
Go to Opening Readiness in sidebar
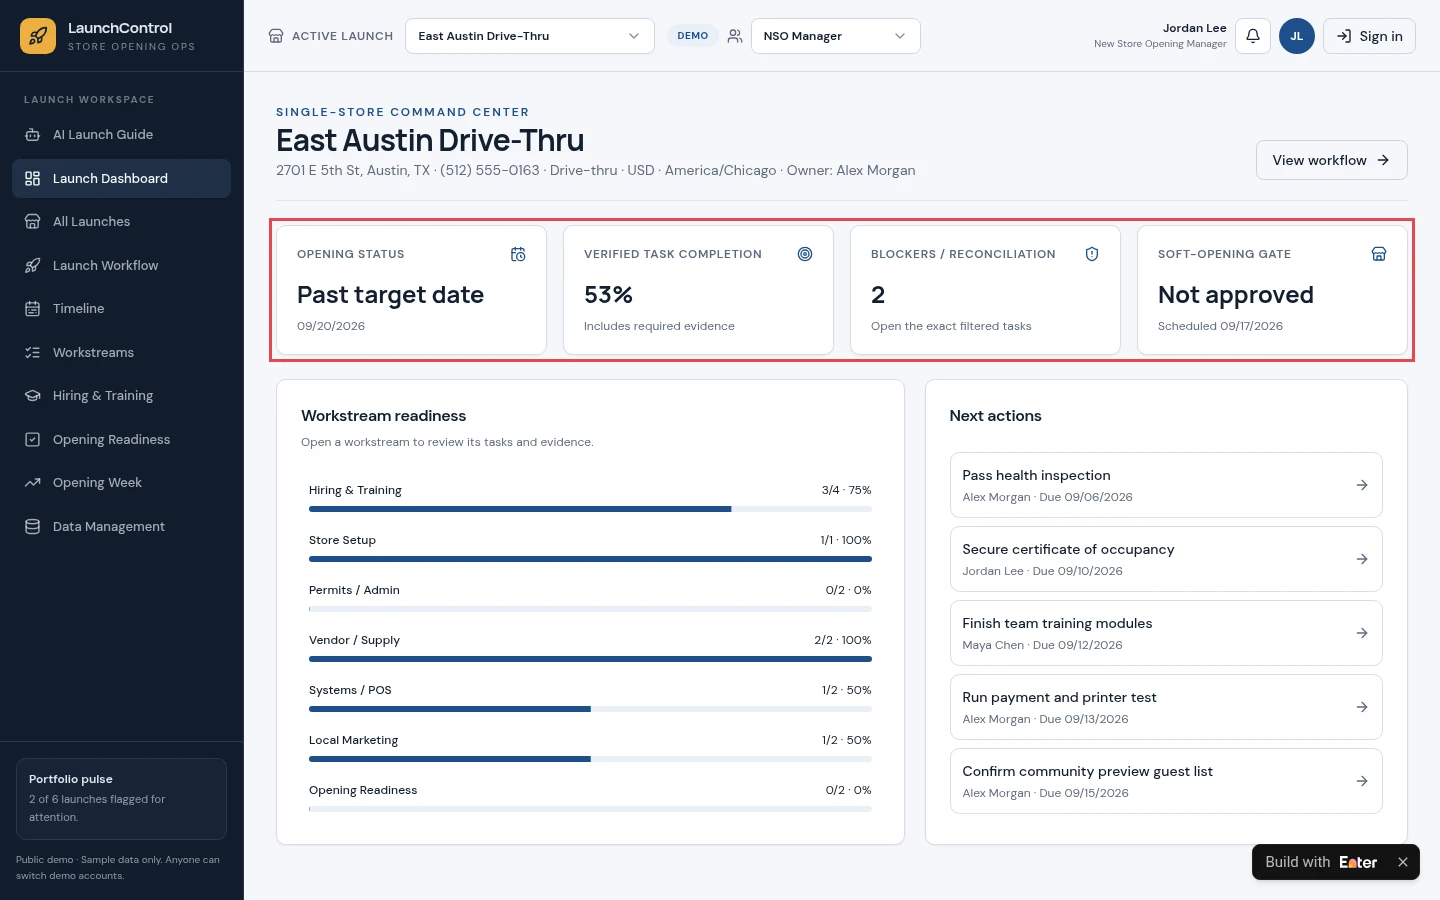[121, 439]
